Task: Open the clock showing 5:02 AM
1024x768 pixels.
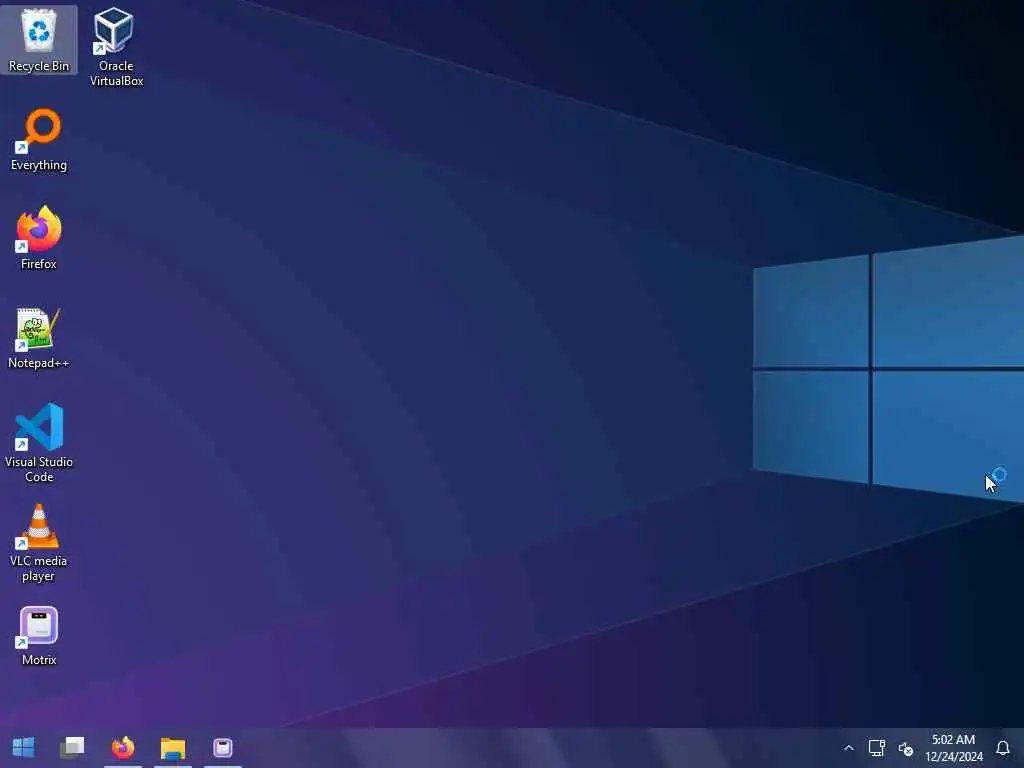Action: 953,748
